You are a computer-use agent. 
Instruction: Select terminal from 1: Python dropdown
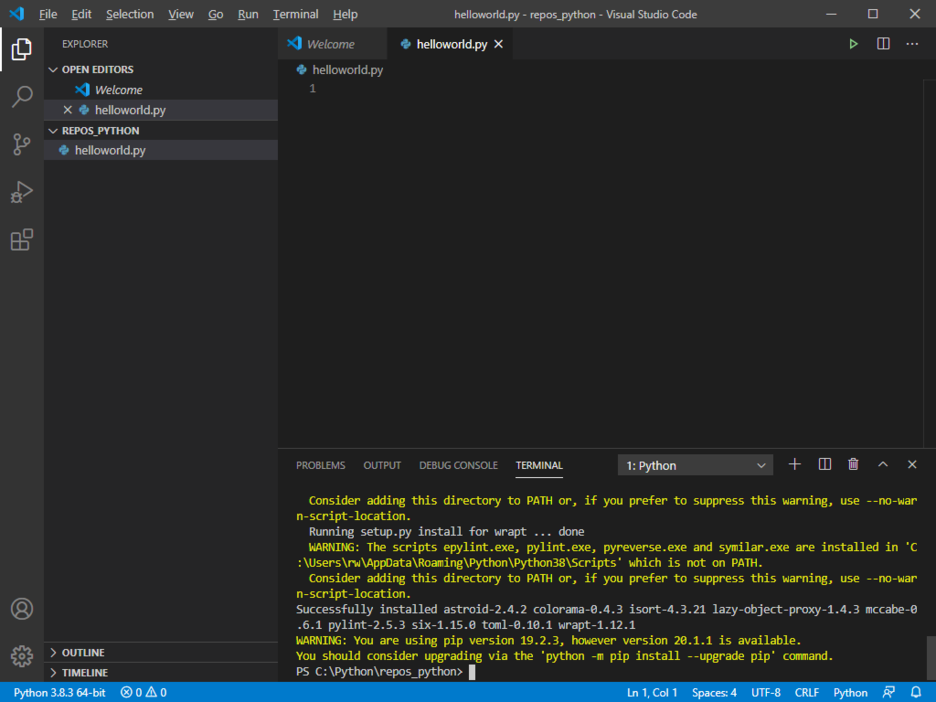coord(695,465)
